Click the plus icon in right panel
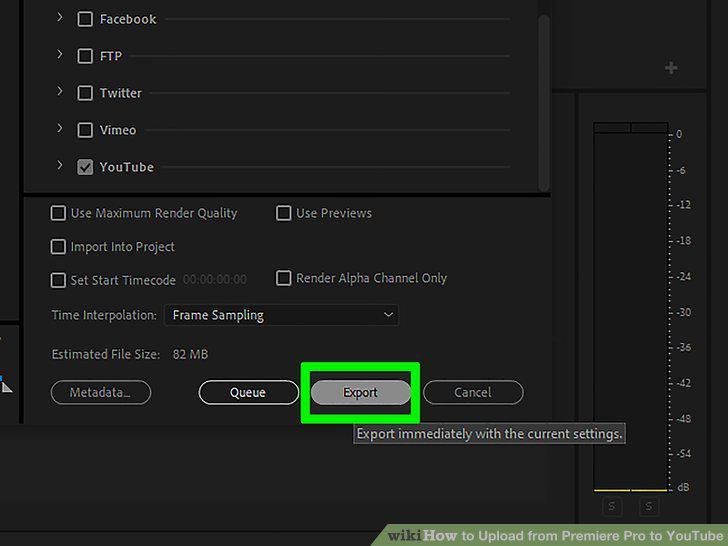 (x=671, y=68)
